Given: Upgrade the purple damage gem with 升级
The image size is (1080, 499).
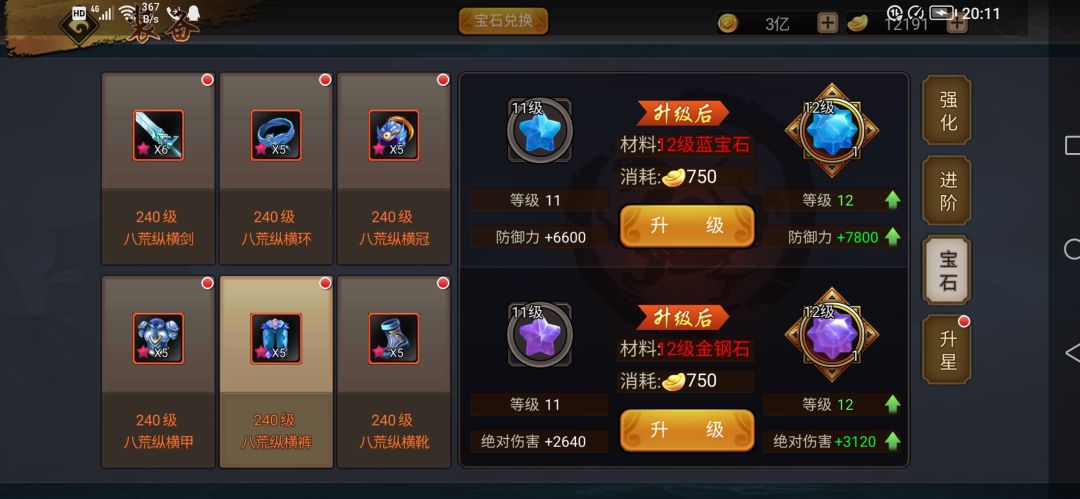Looking at the screenshot, I should coord(687,430).
